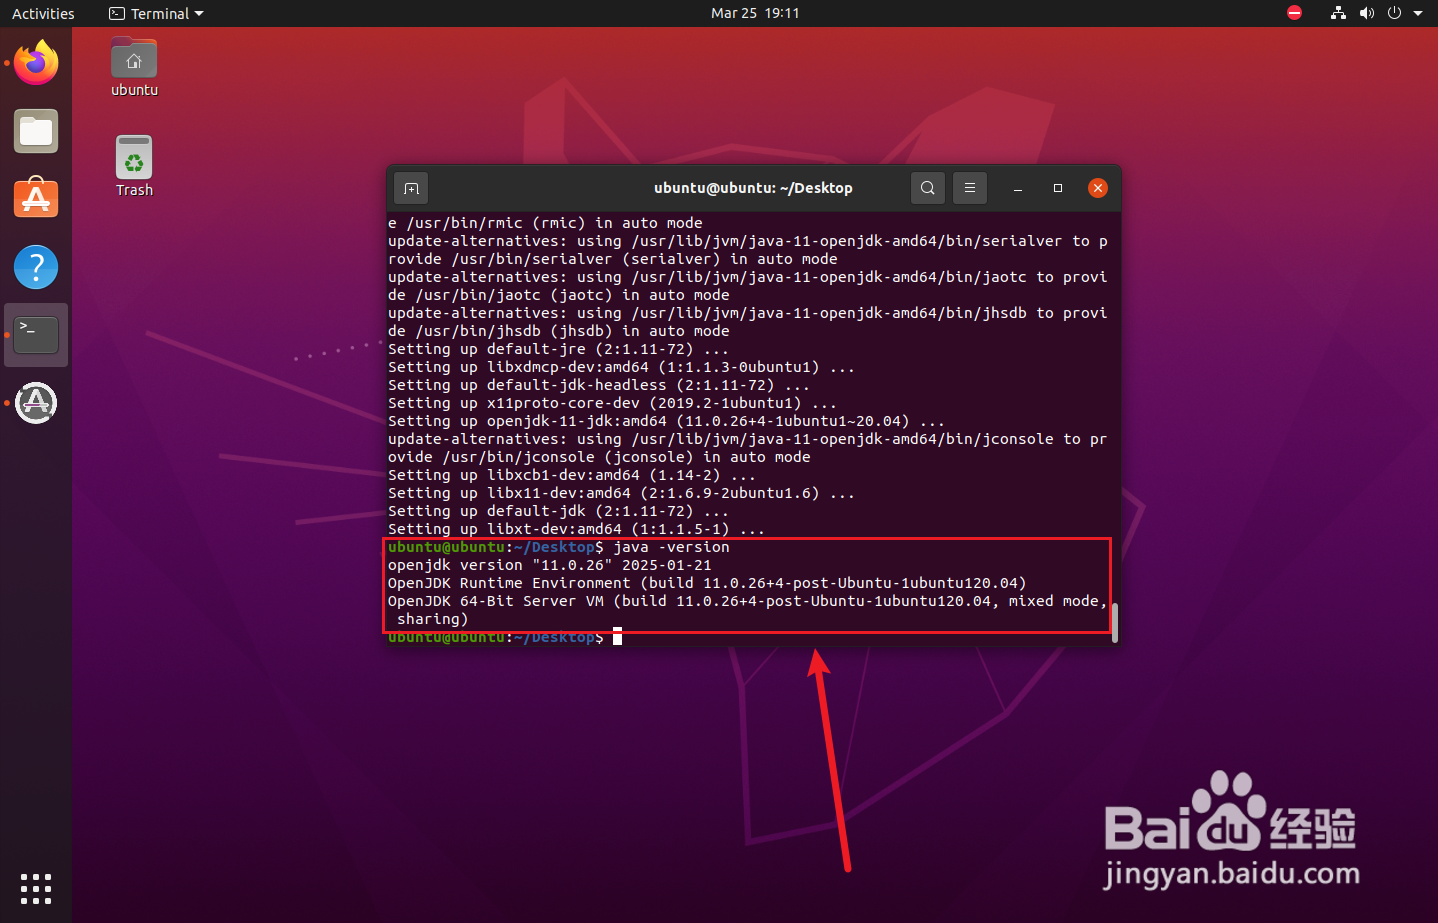
Task: Open a new tab in the terminal
Action: pyautogui.click(x=411, y=188)
